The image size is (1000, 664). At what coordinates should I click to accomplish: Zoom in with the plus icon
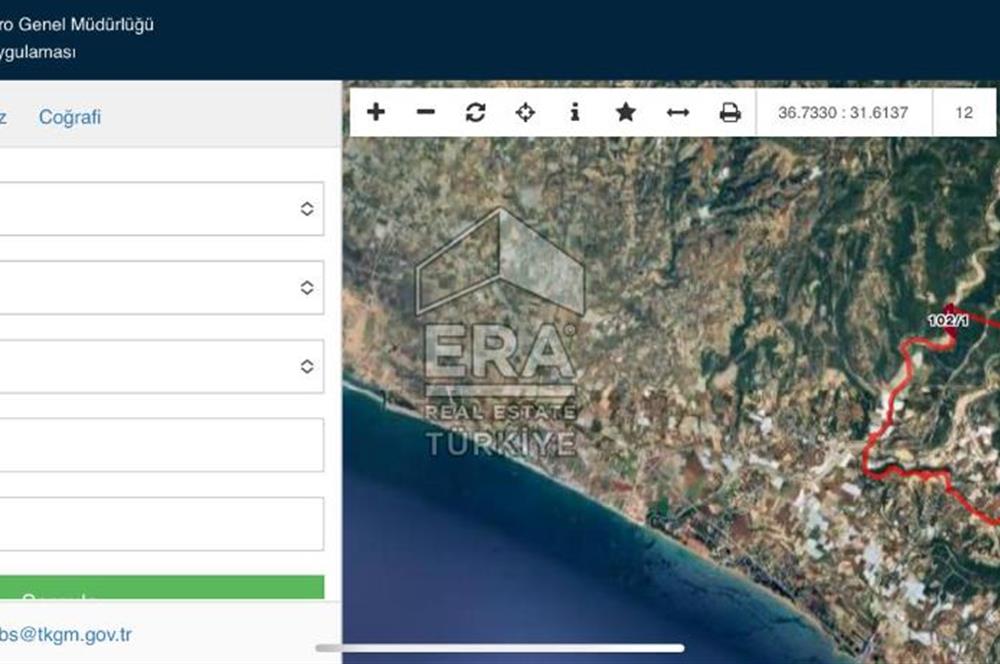pos(376,112)
